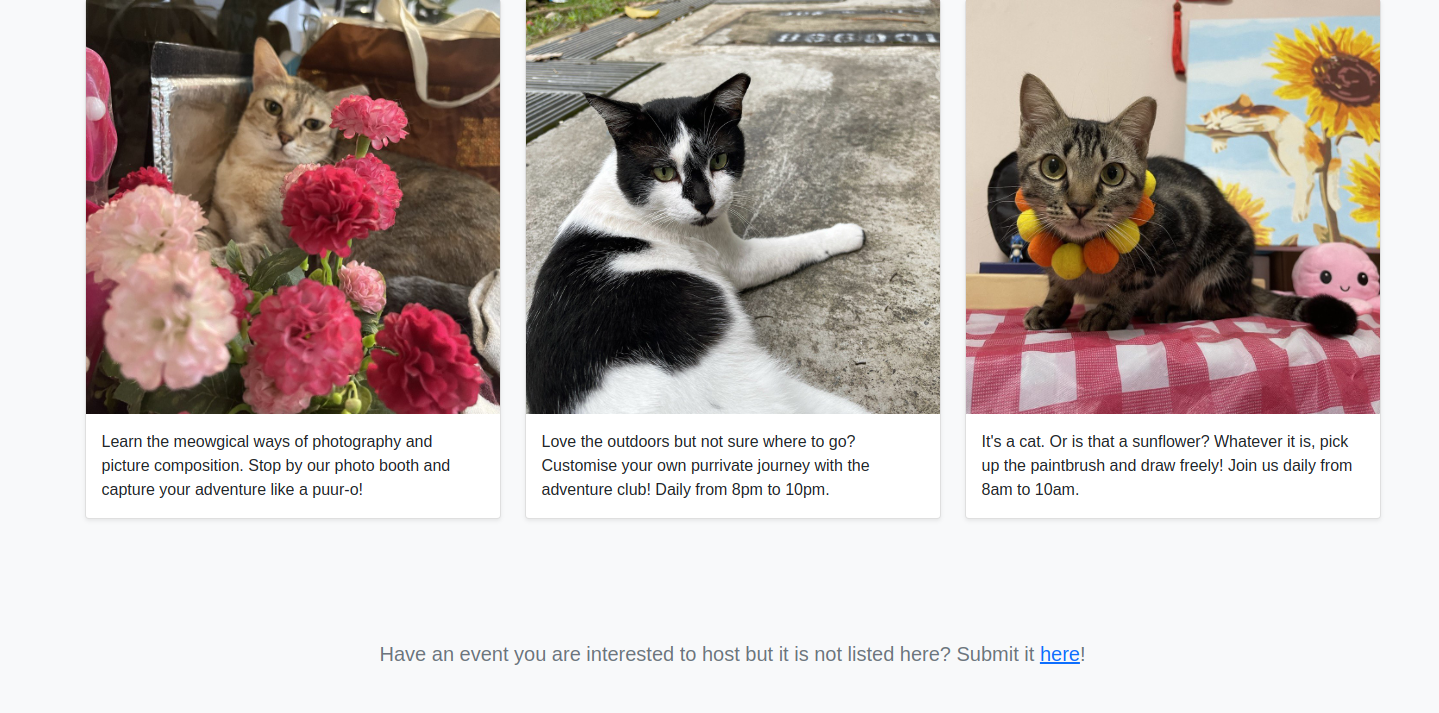The image size is (1439, 713).
Task: Select the black and white cat photo
Action: click(732, 205)
